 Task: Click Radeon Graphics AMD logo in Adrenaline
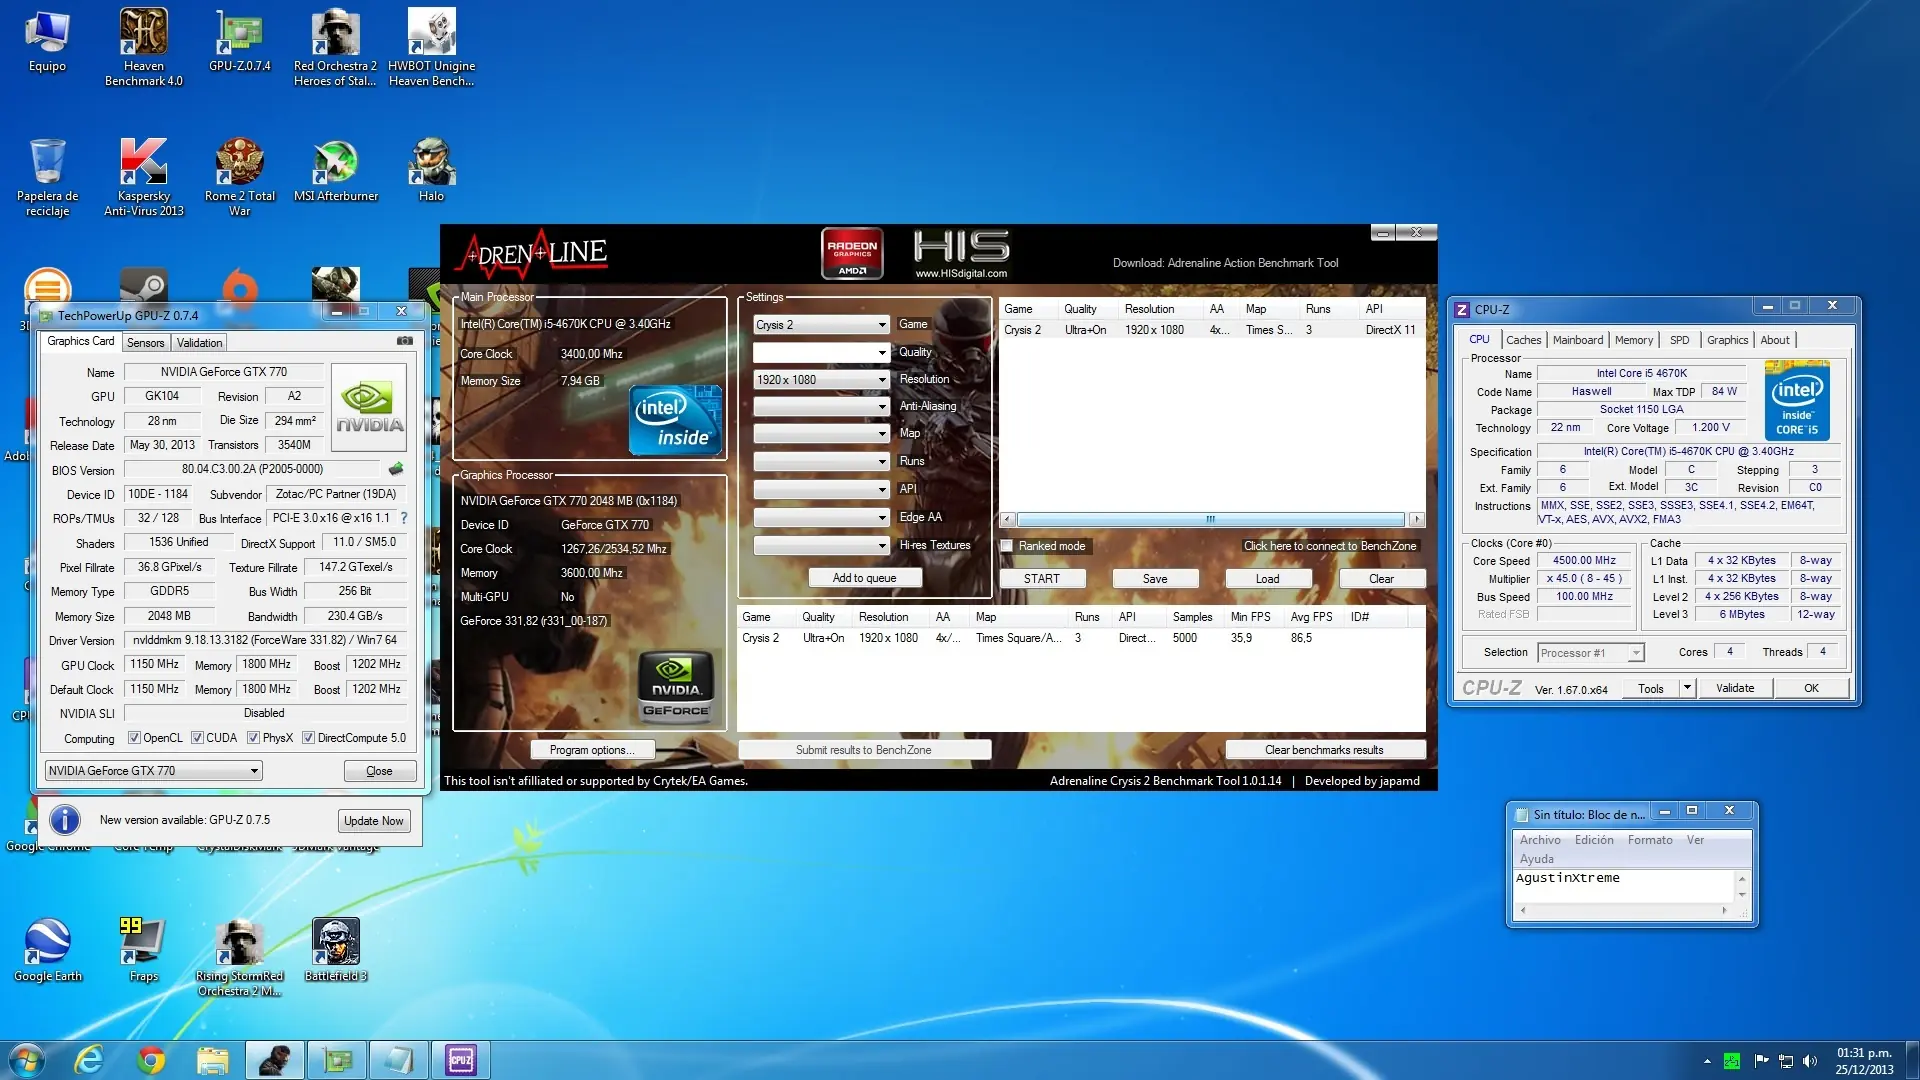852,253
